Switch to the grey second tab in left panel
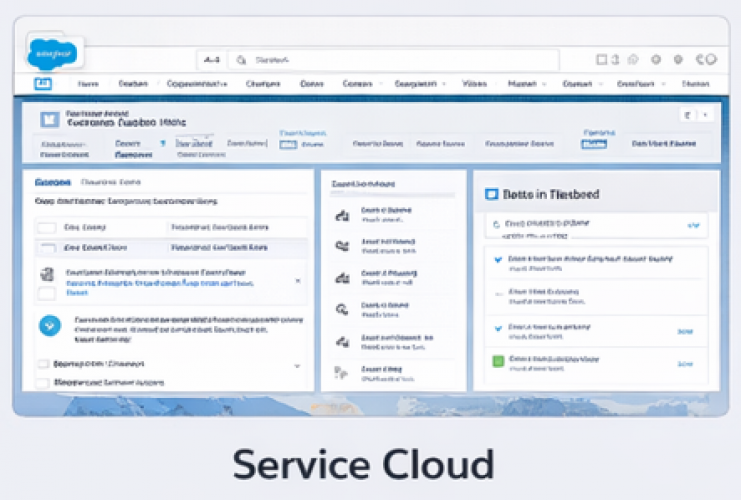 click(111, 182)
